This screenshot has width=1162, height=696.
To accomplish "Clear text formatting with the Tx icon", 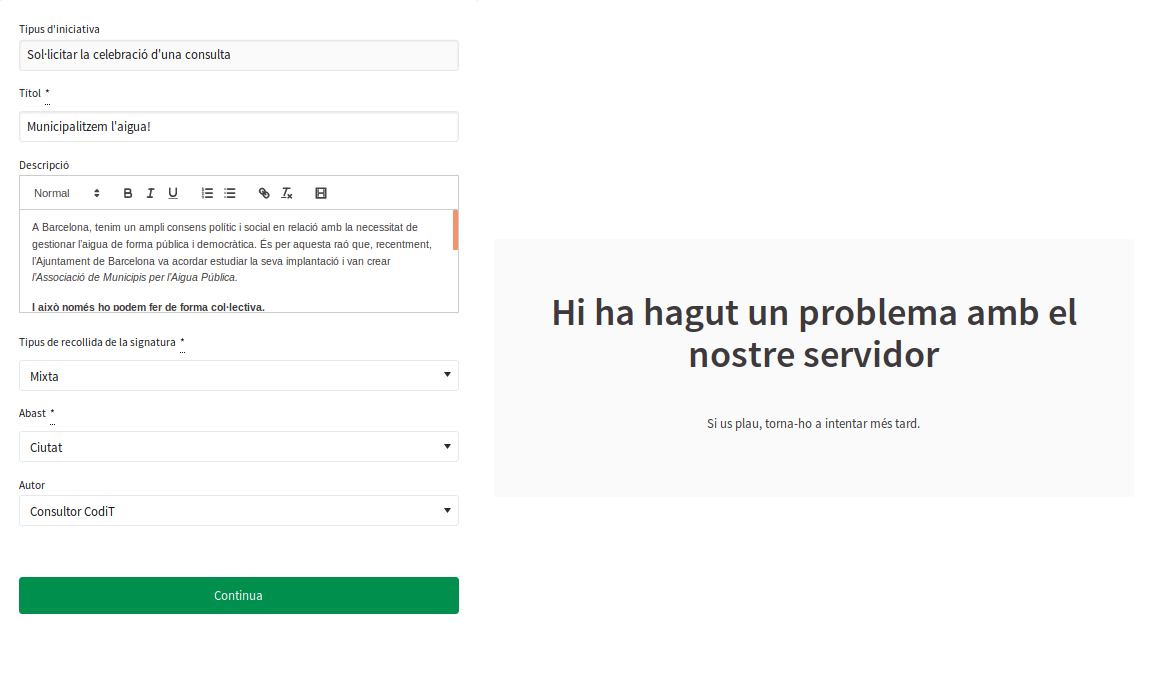I will [287, 193].
